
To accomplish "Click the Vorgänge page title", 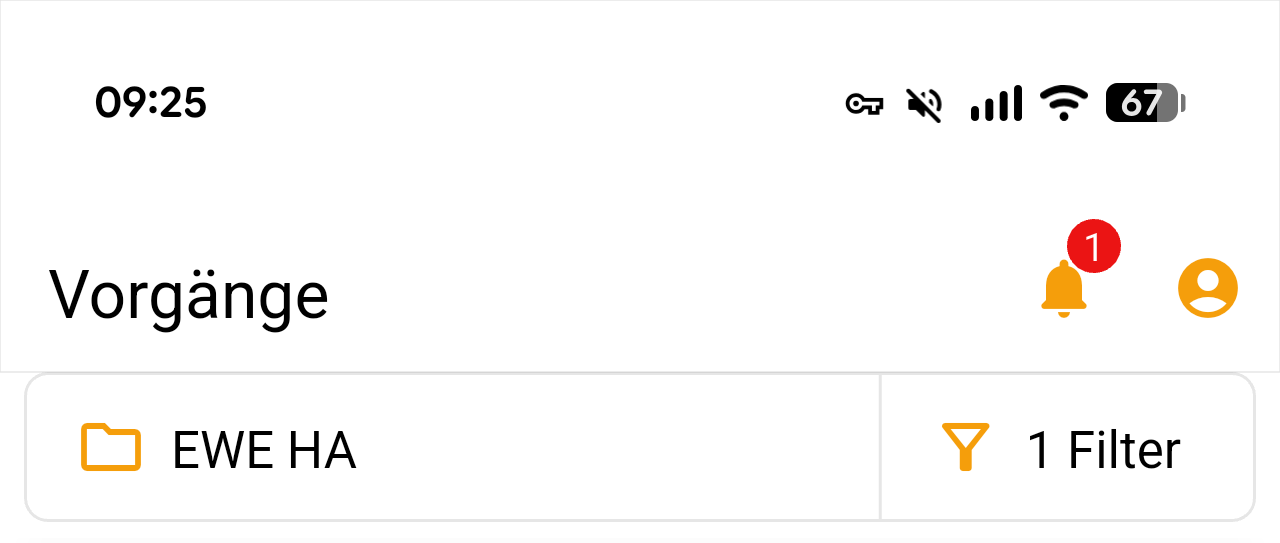I will point(189,295).
